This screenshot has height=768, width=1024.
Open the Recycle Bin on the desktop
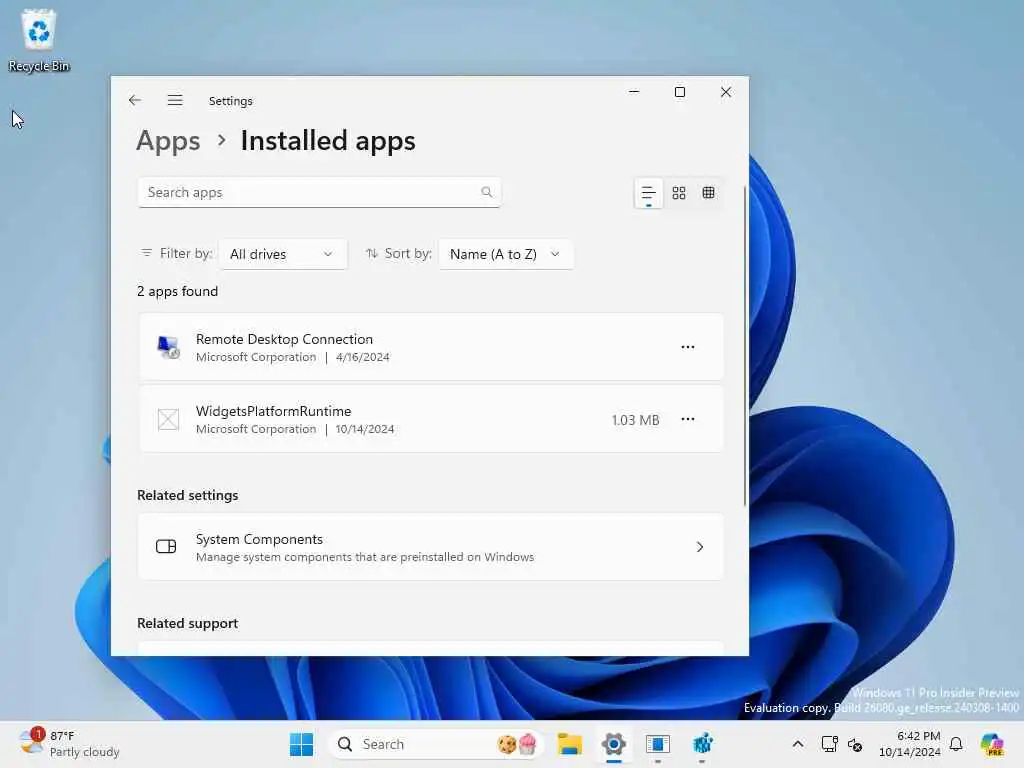(x=39, y=41)
